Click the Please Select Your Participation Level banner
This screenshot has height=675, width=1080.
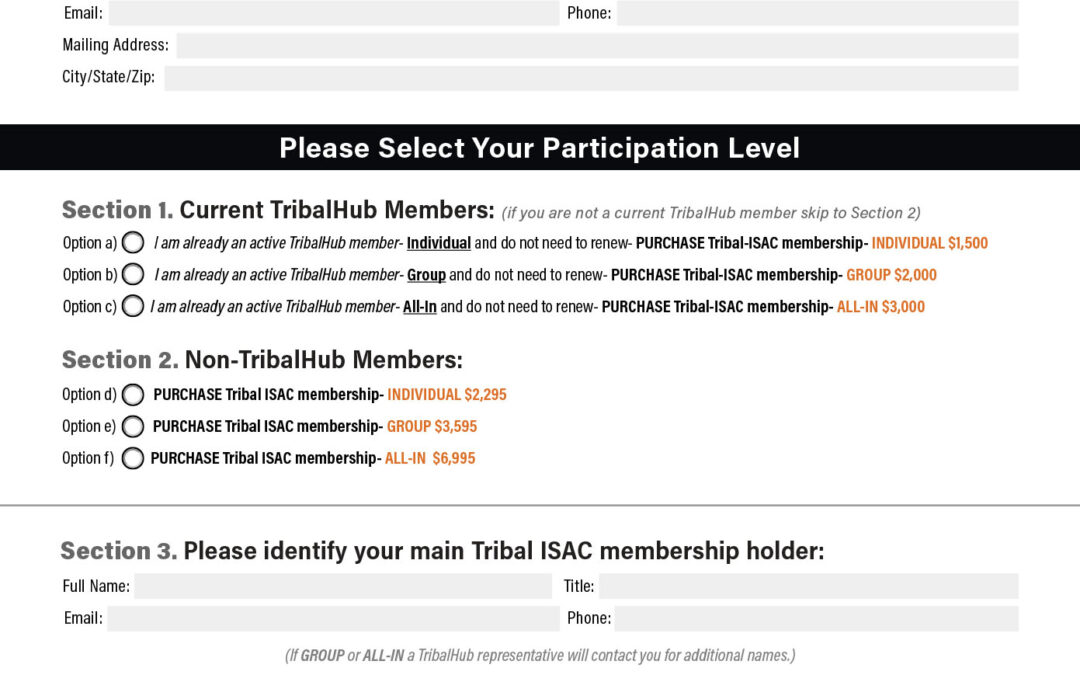540,148
